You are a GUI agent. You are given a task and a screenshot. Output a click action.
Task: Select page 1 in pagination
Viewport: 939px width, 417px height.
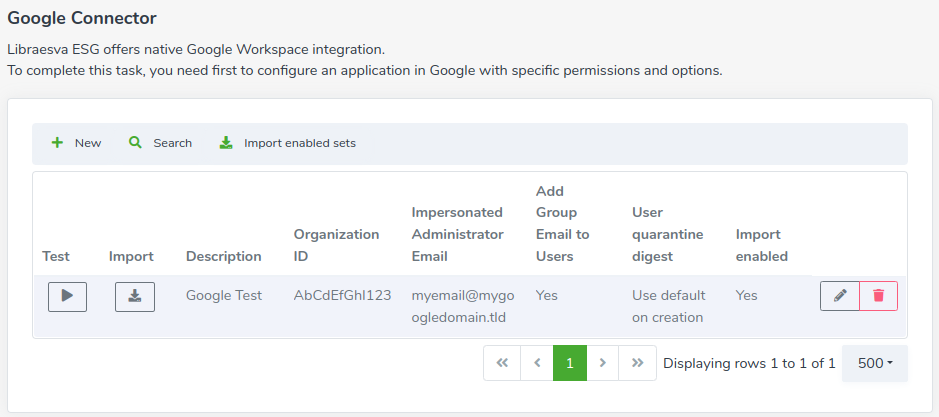570,363
